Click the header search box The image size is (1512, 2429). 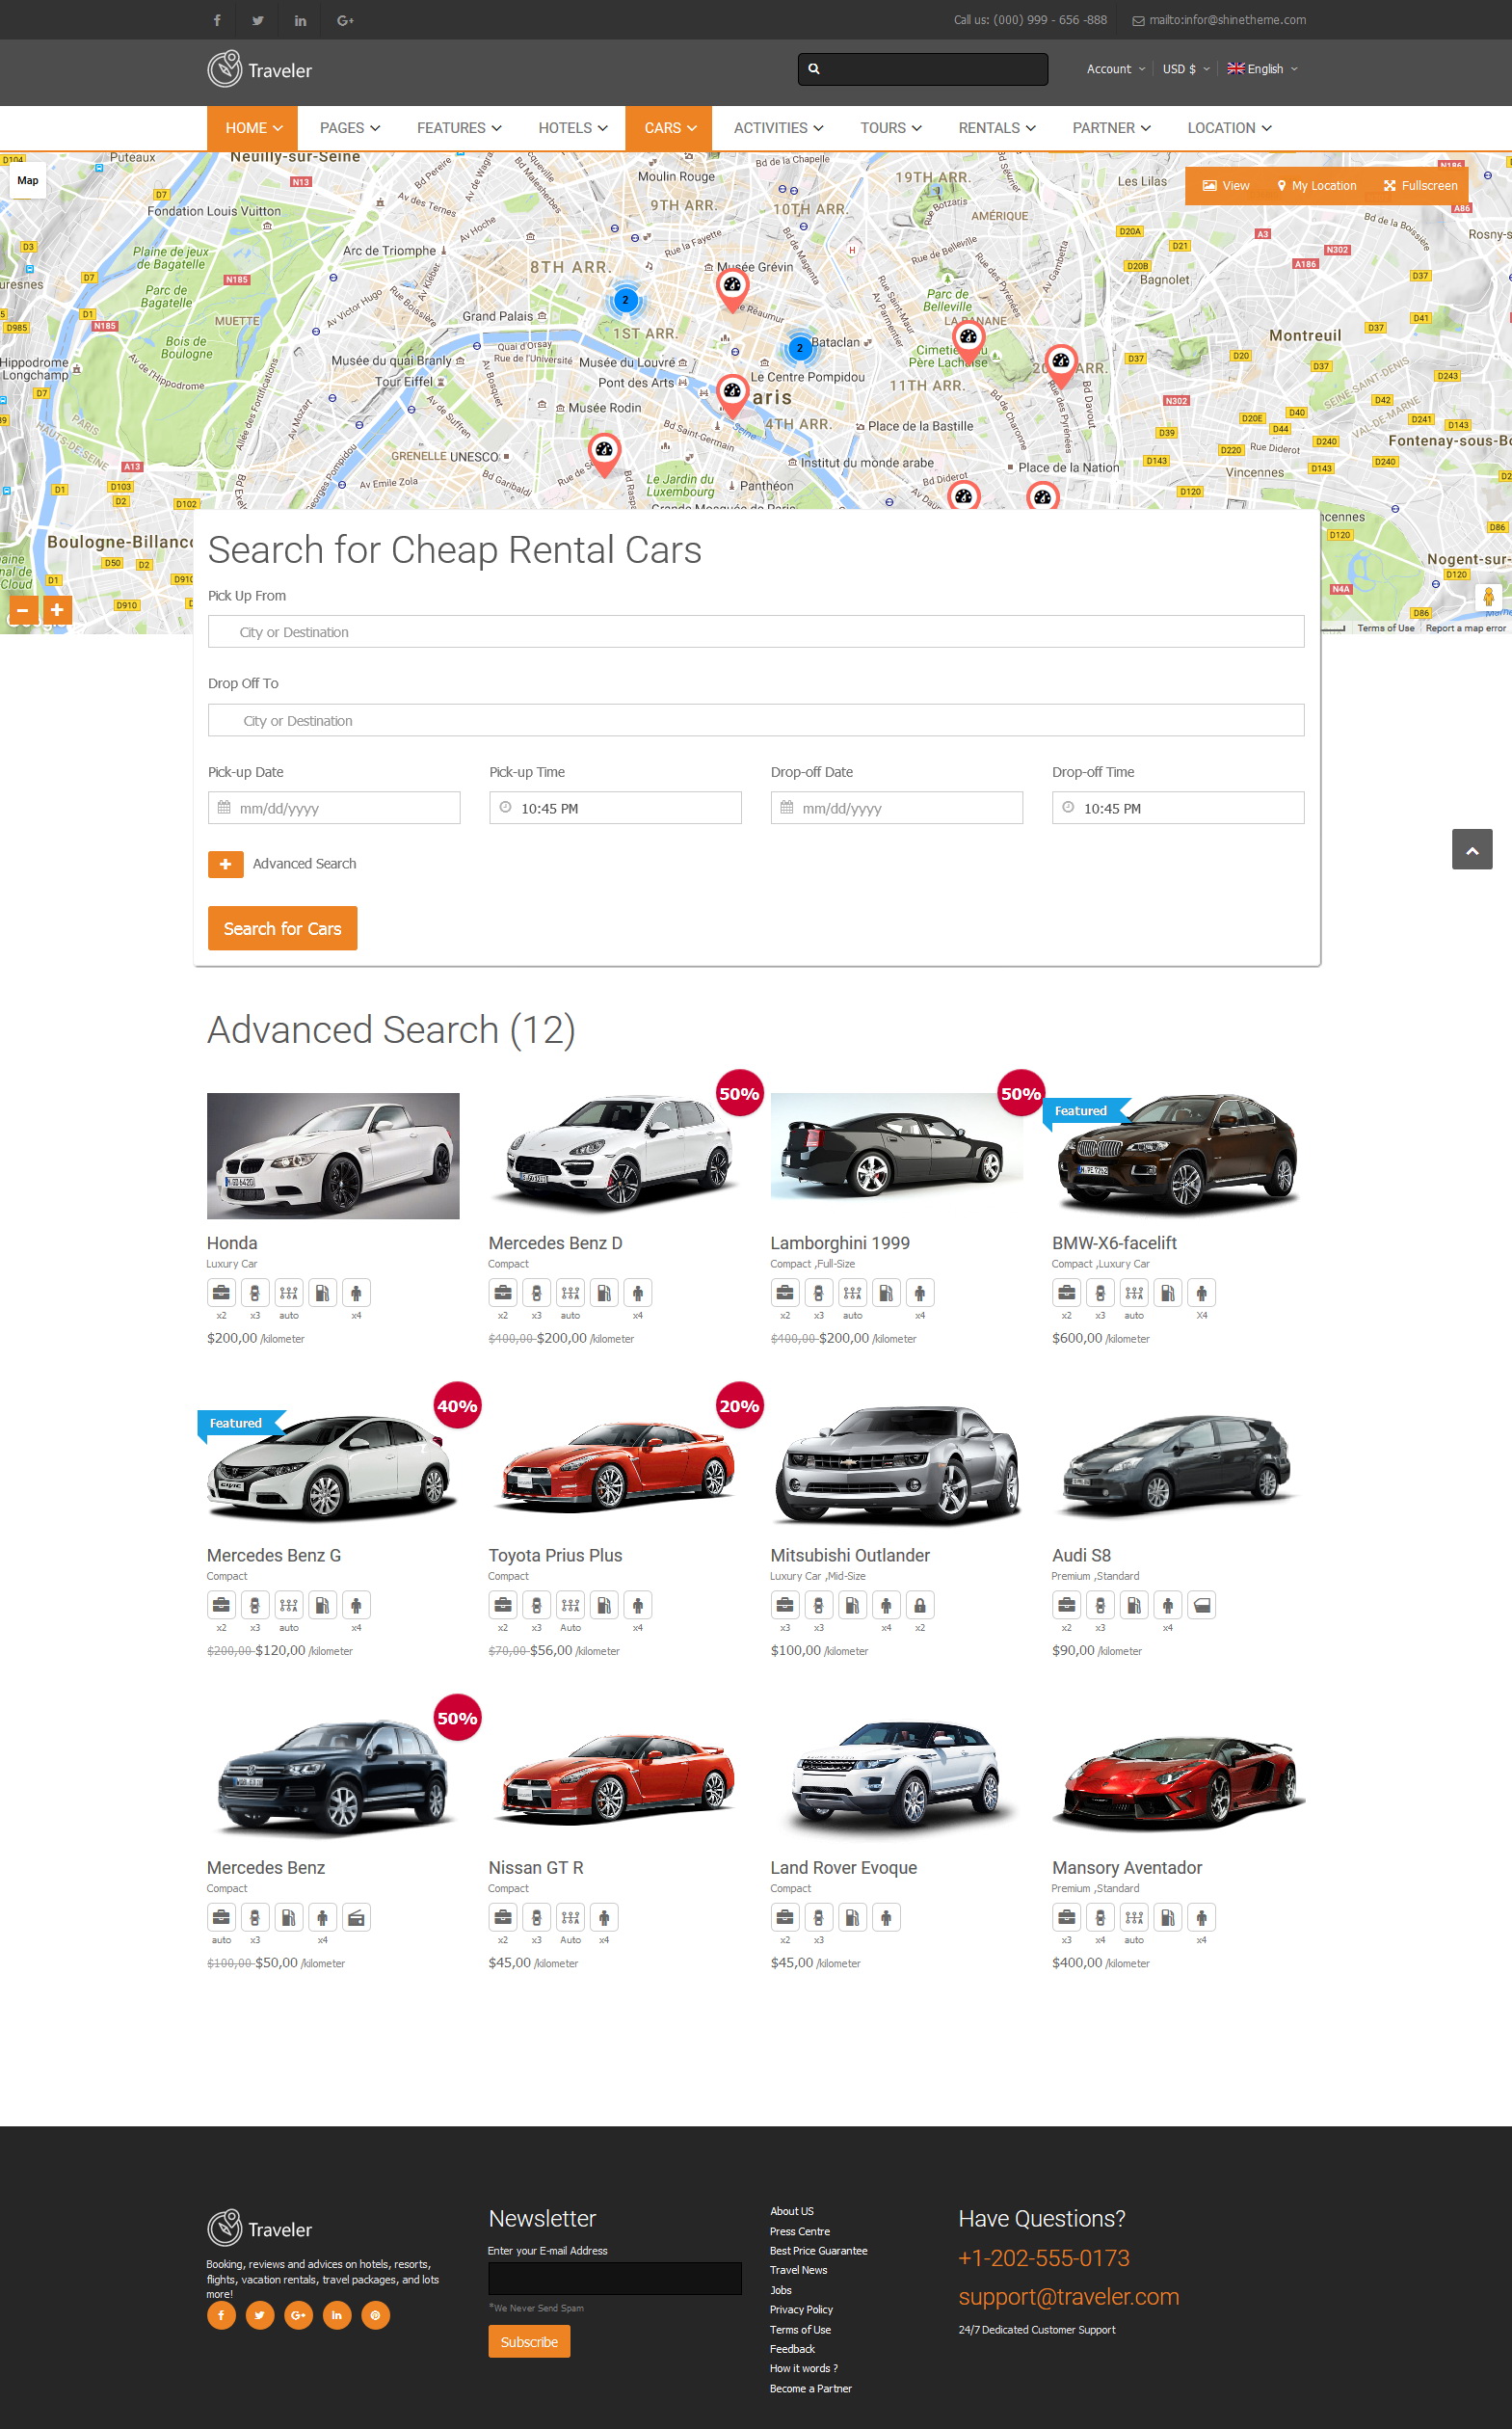pyautogui.click(x=923, y=69)
